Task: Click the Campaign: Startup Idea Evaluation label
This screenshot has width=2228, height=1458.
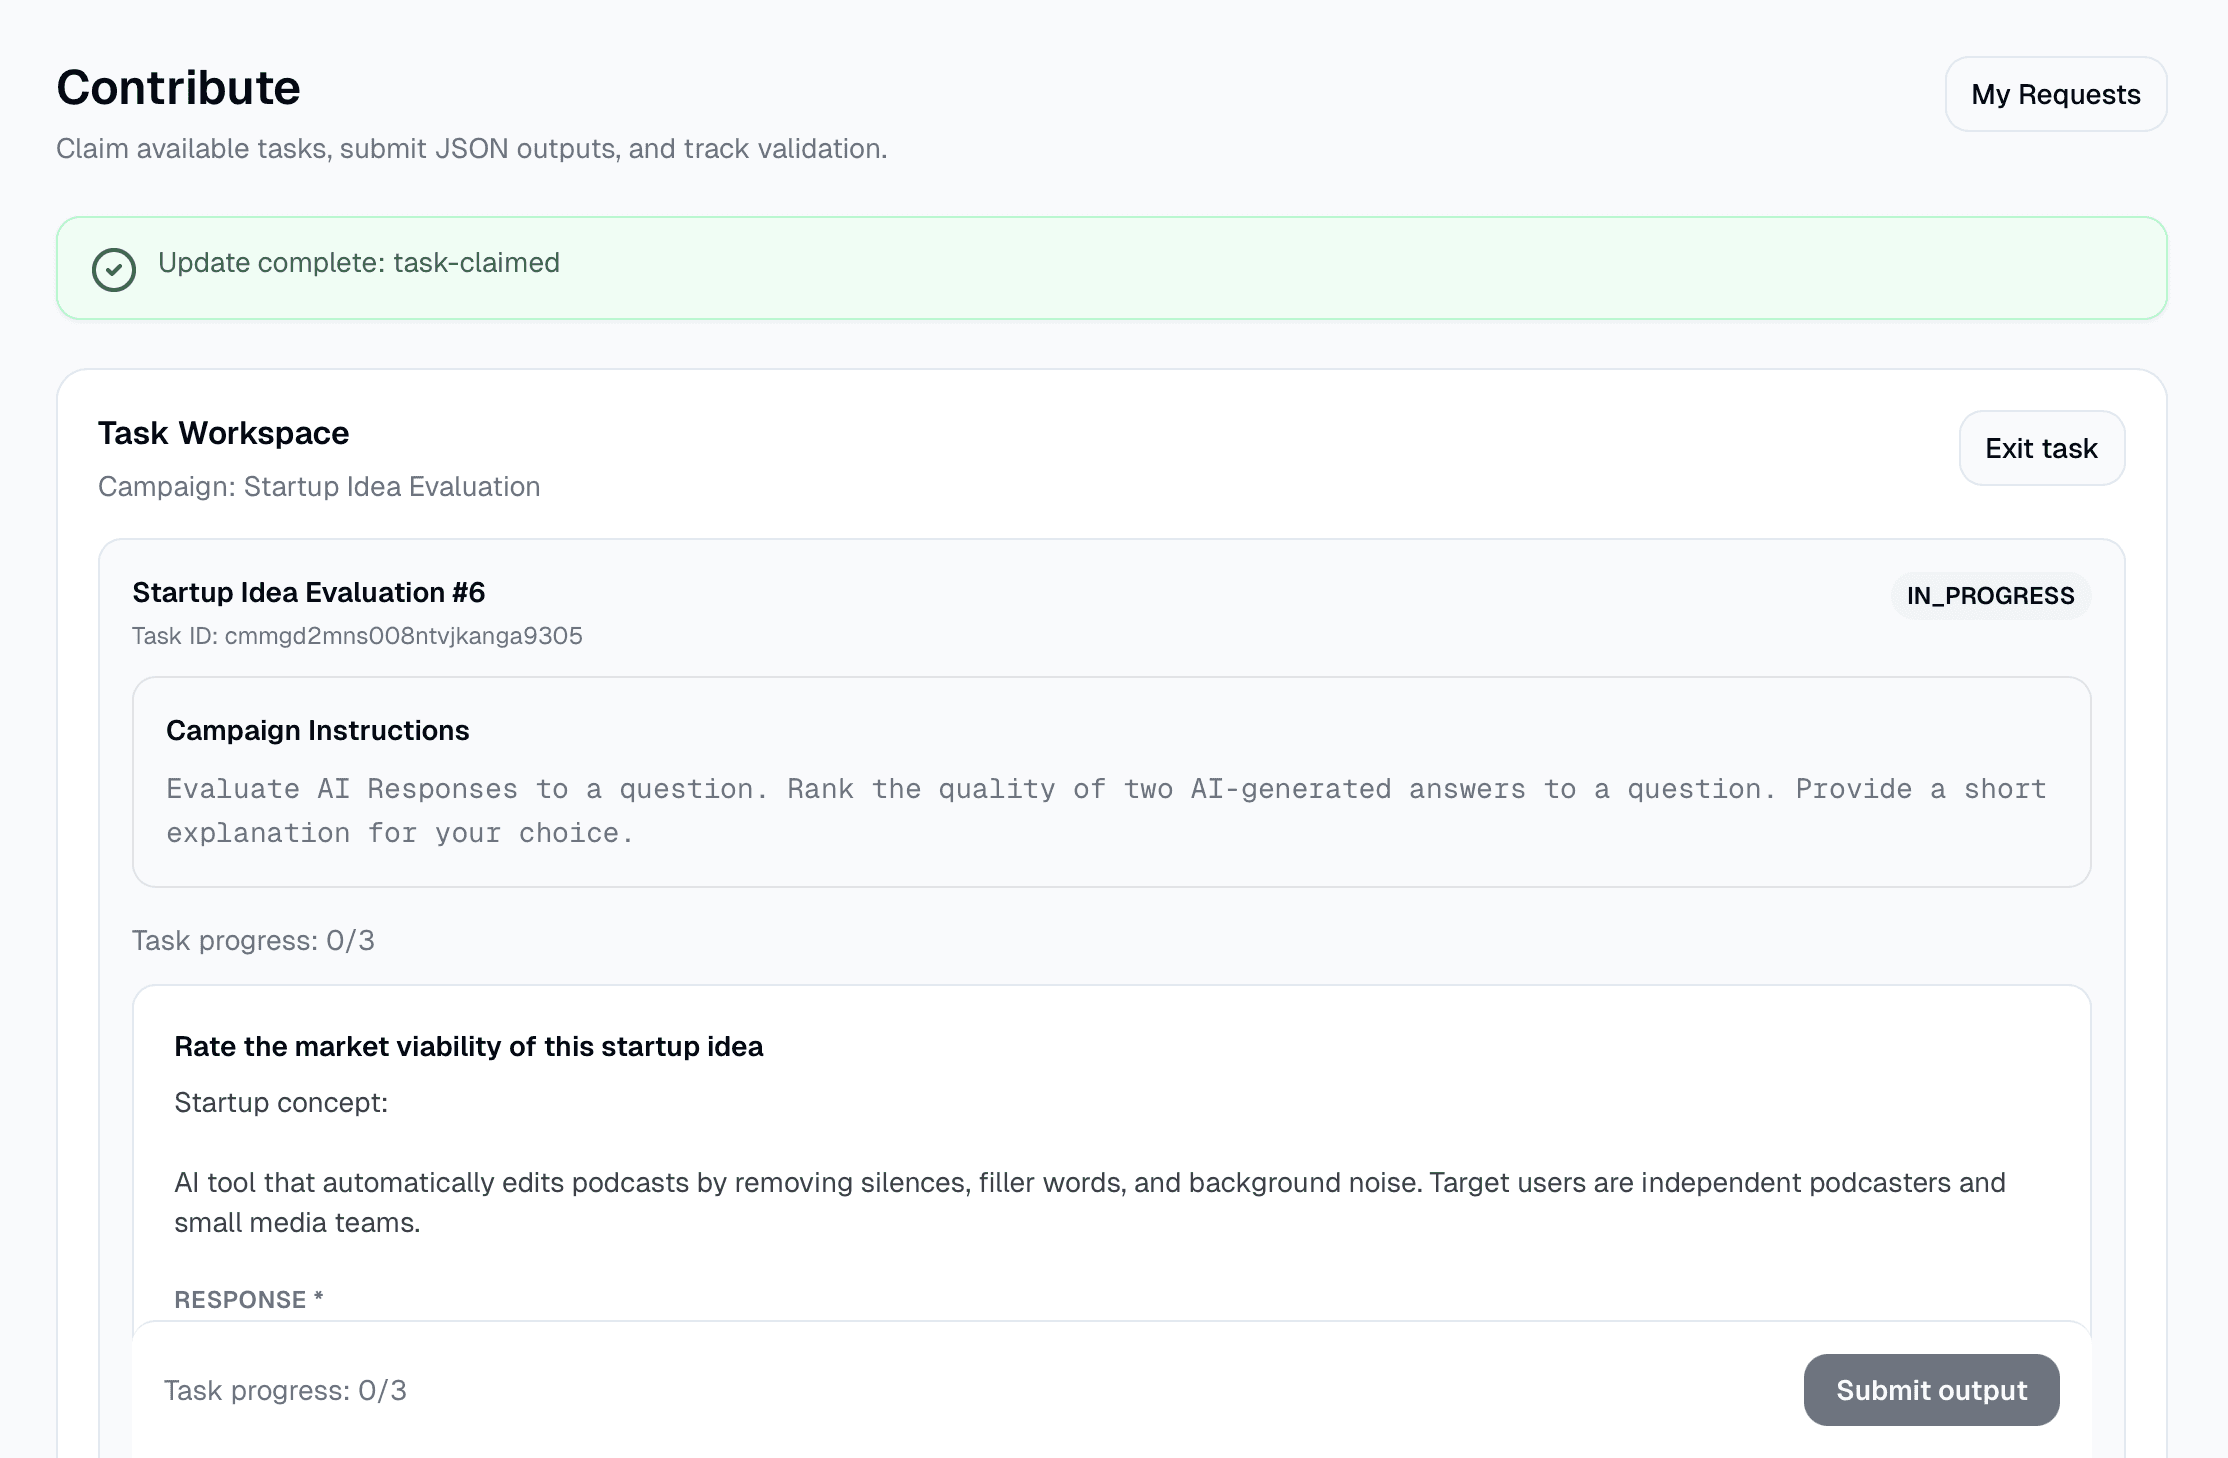Action: pos(319,487)
